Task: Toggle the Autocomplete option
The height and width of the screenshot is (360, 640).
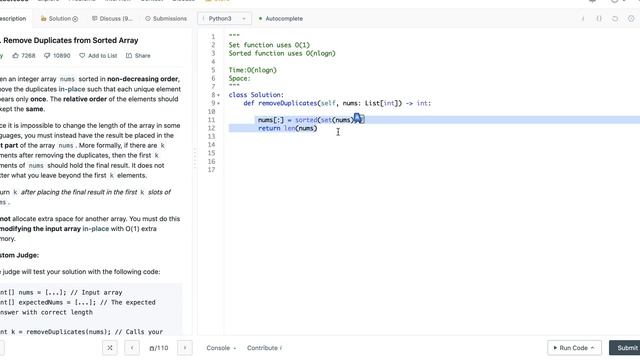Action: point(280,19)
